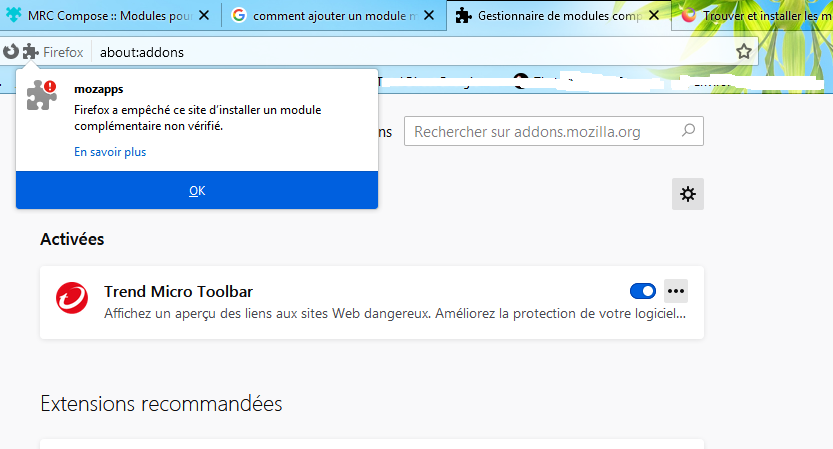Disable the Trend Micro Toolbar toggle
833x449 pixels.
pyautogui.click(x=642, y=291)
